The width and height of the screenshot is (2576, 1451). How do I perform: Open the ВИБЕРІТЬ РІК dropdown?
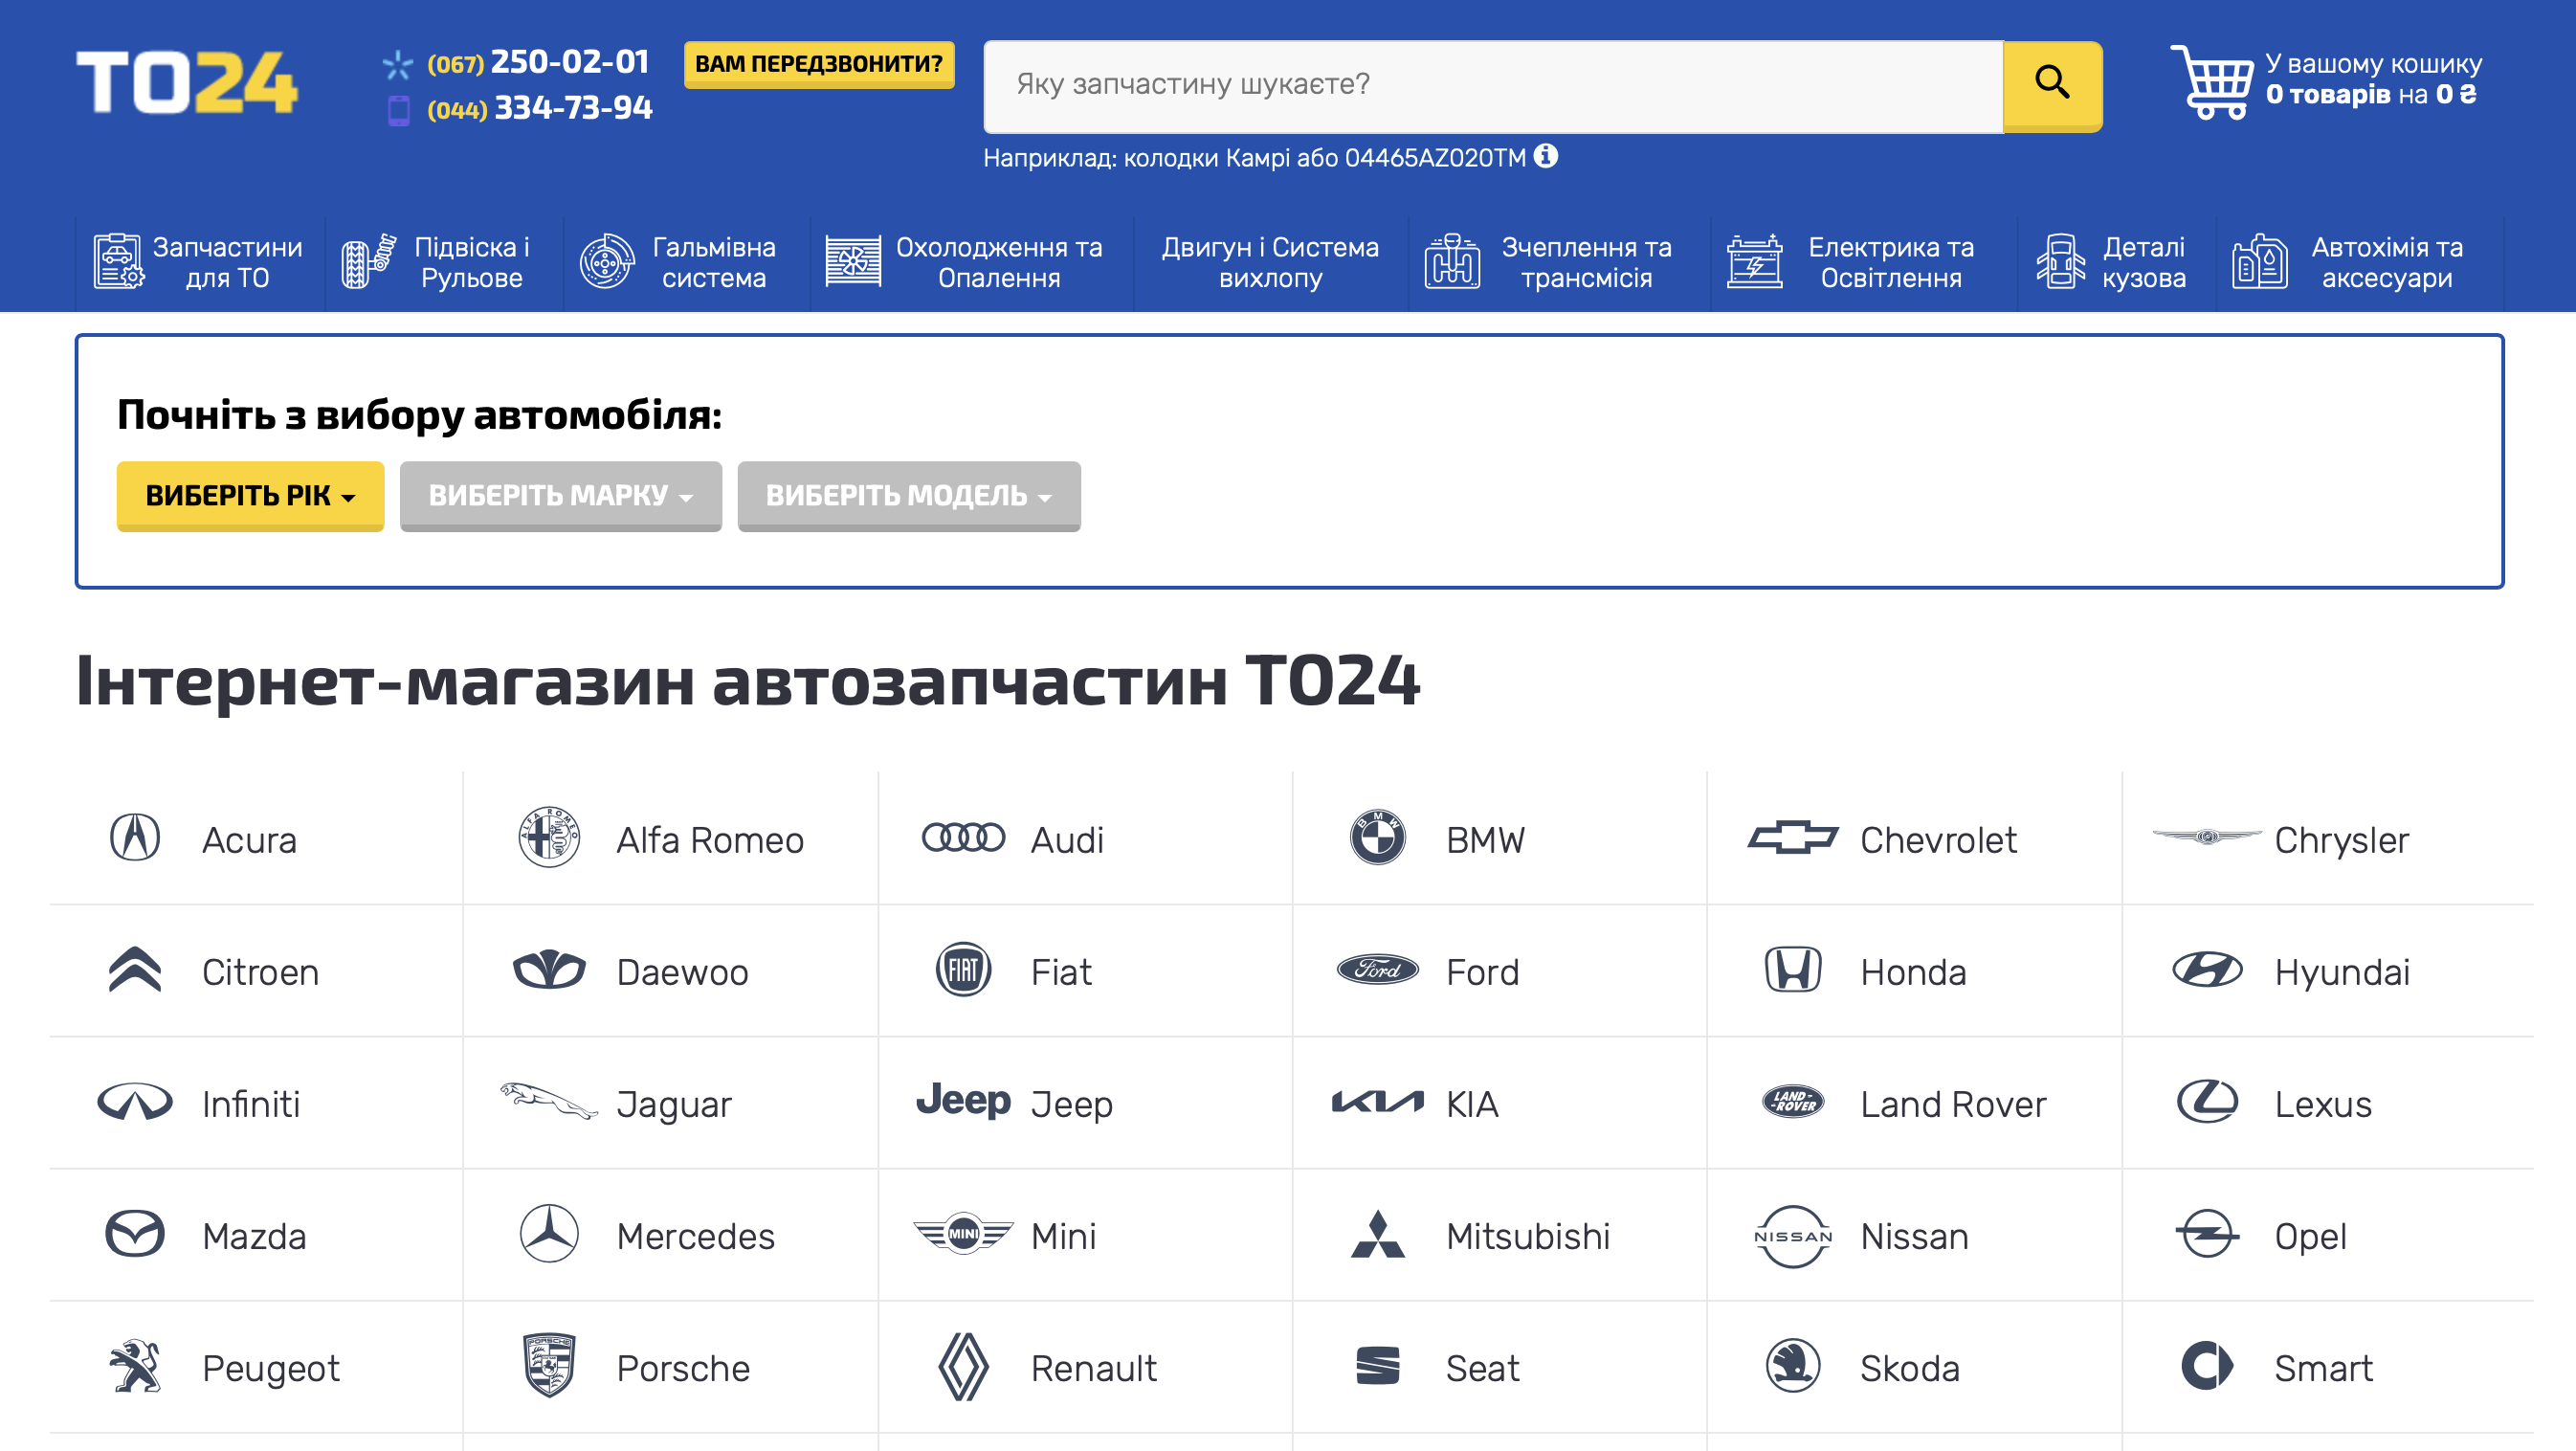(x=250, y=495)
